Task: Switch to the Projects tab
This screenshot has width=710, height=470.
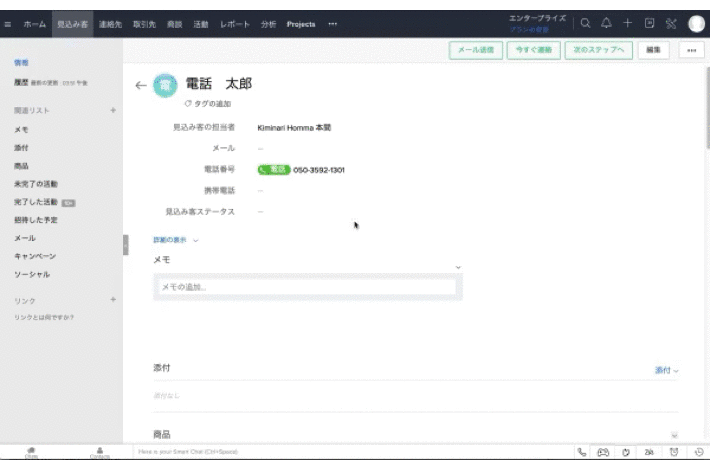Action: click(x=301, y=24)
